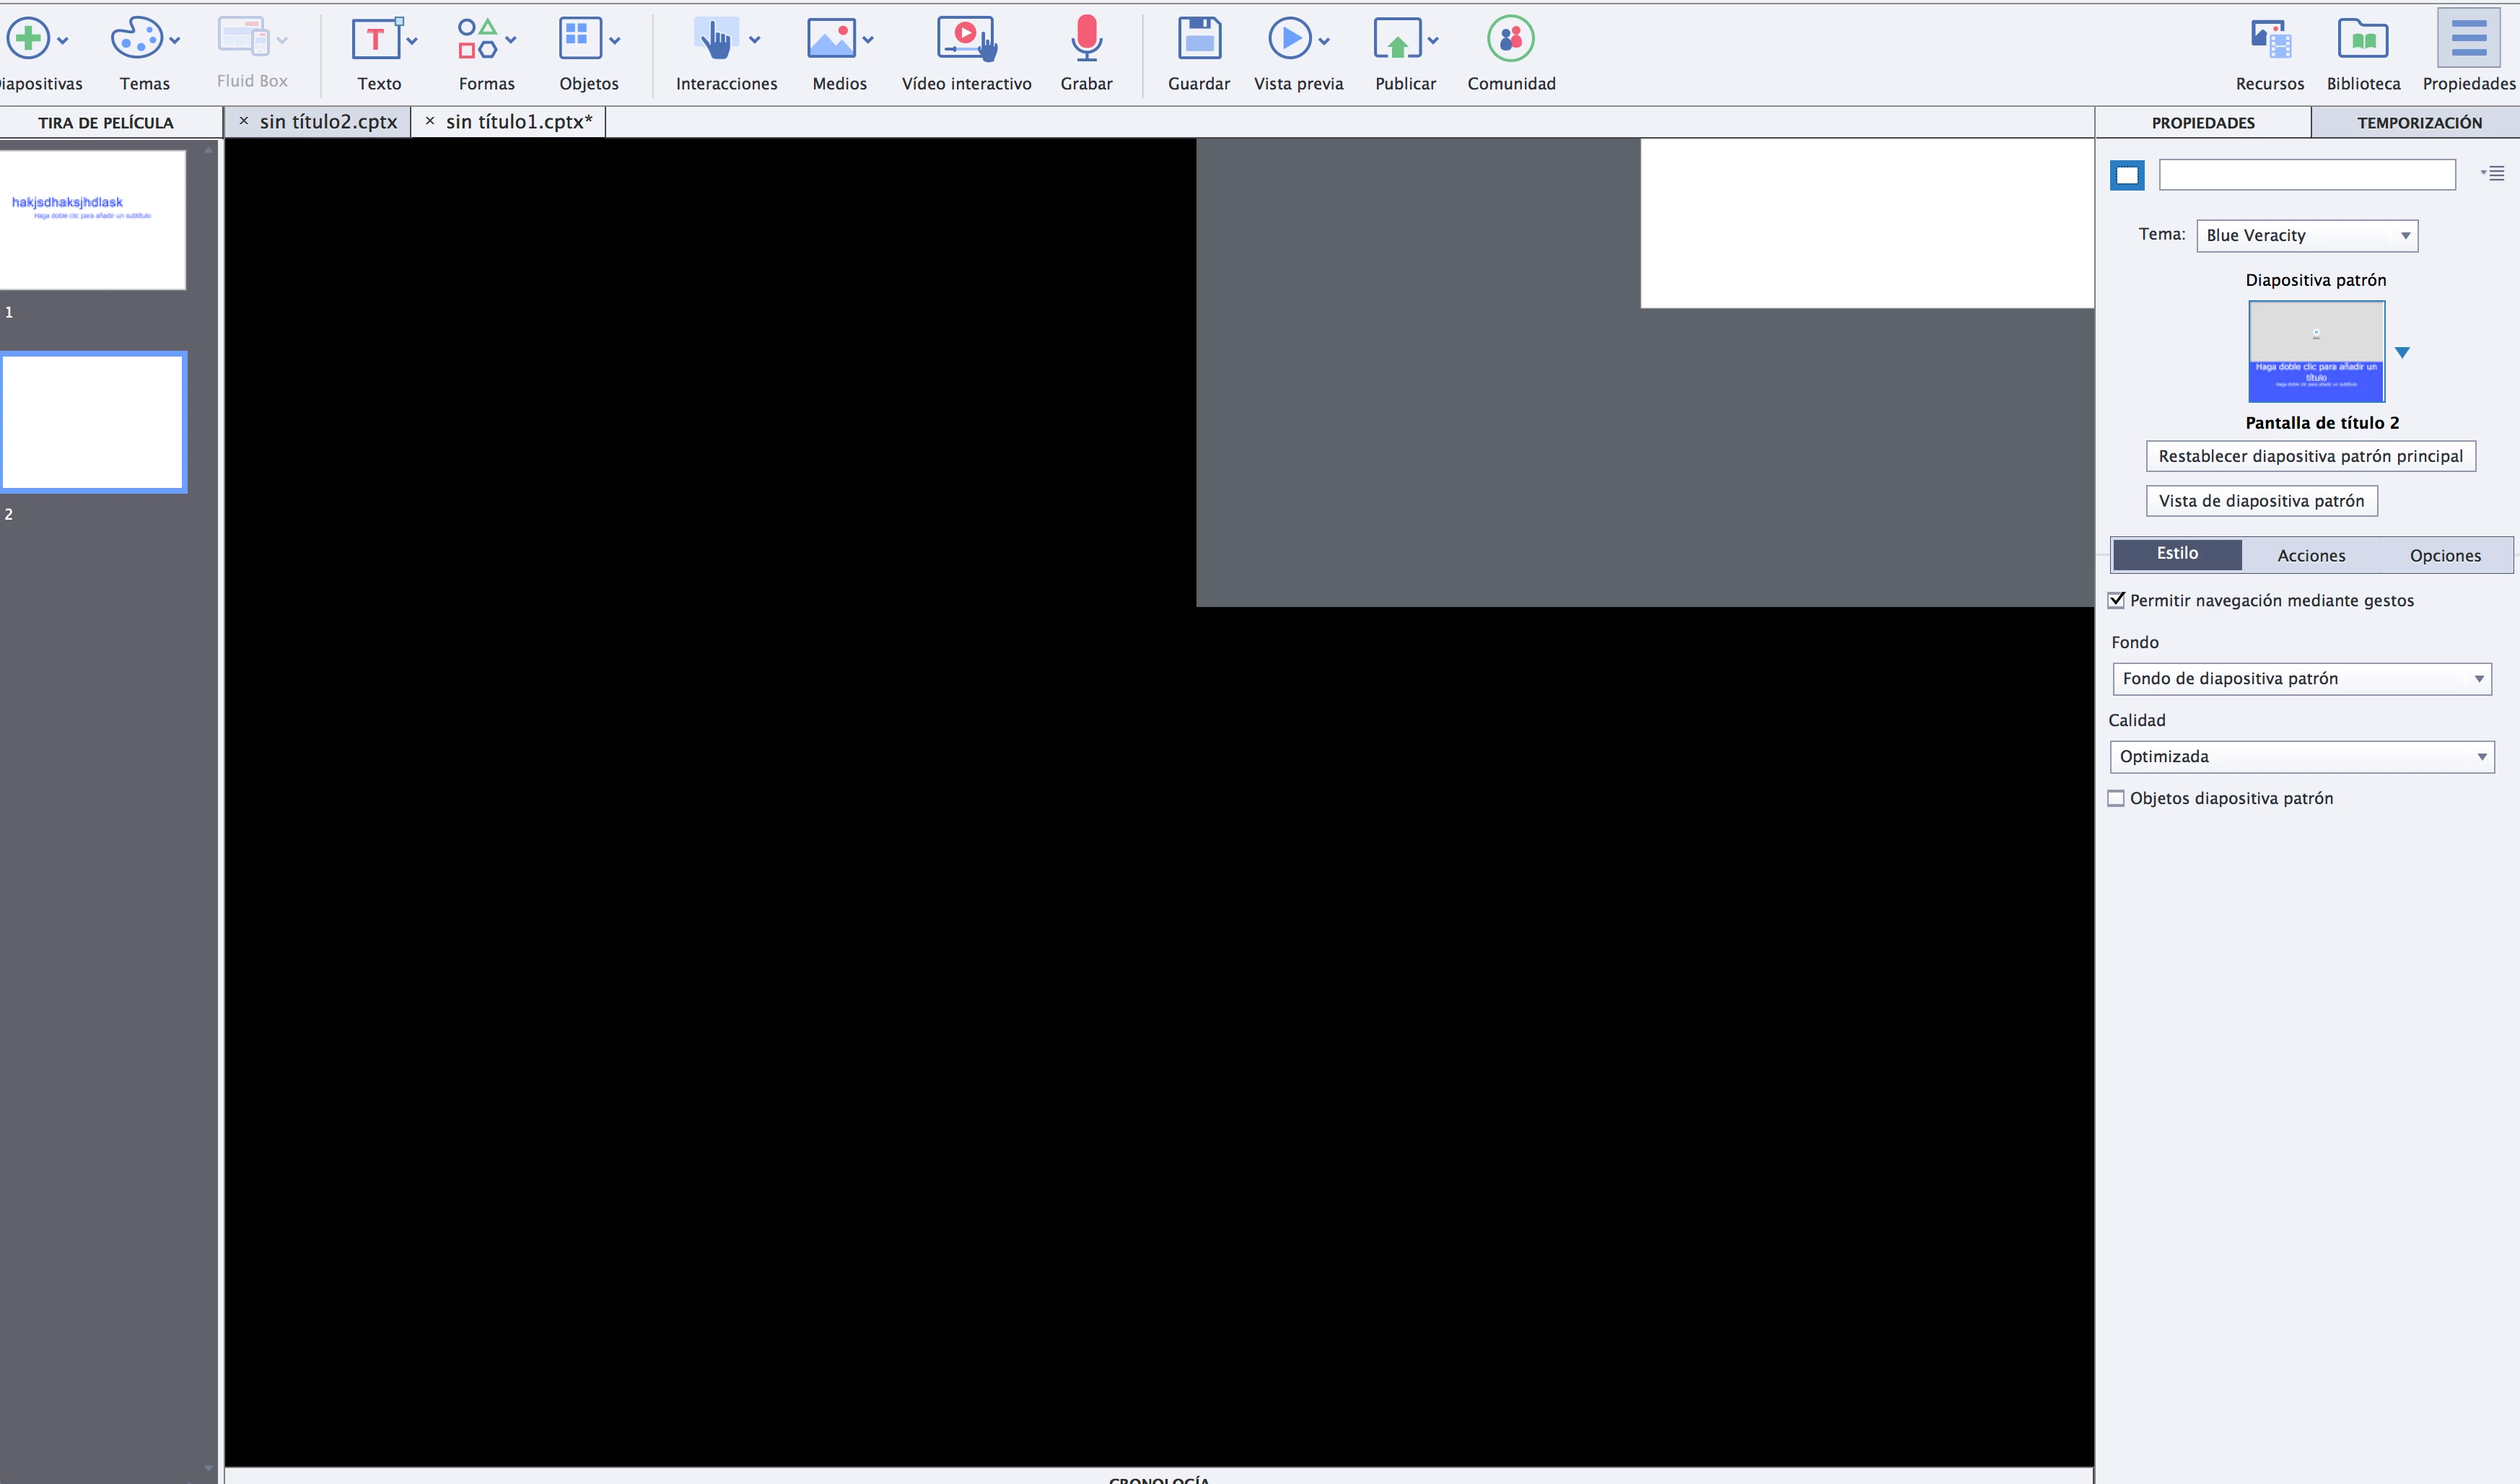
Task: Switch to sin título2.cptx document tab
Action: click(x=328, y=122)
